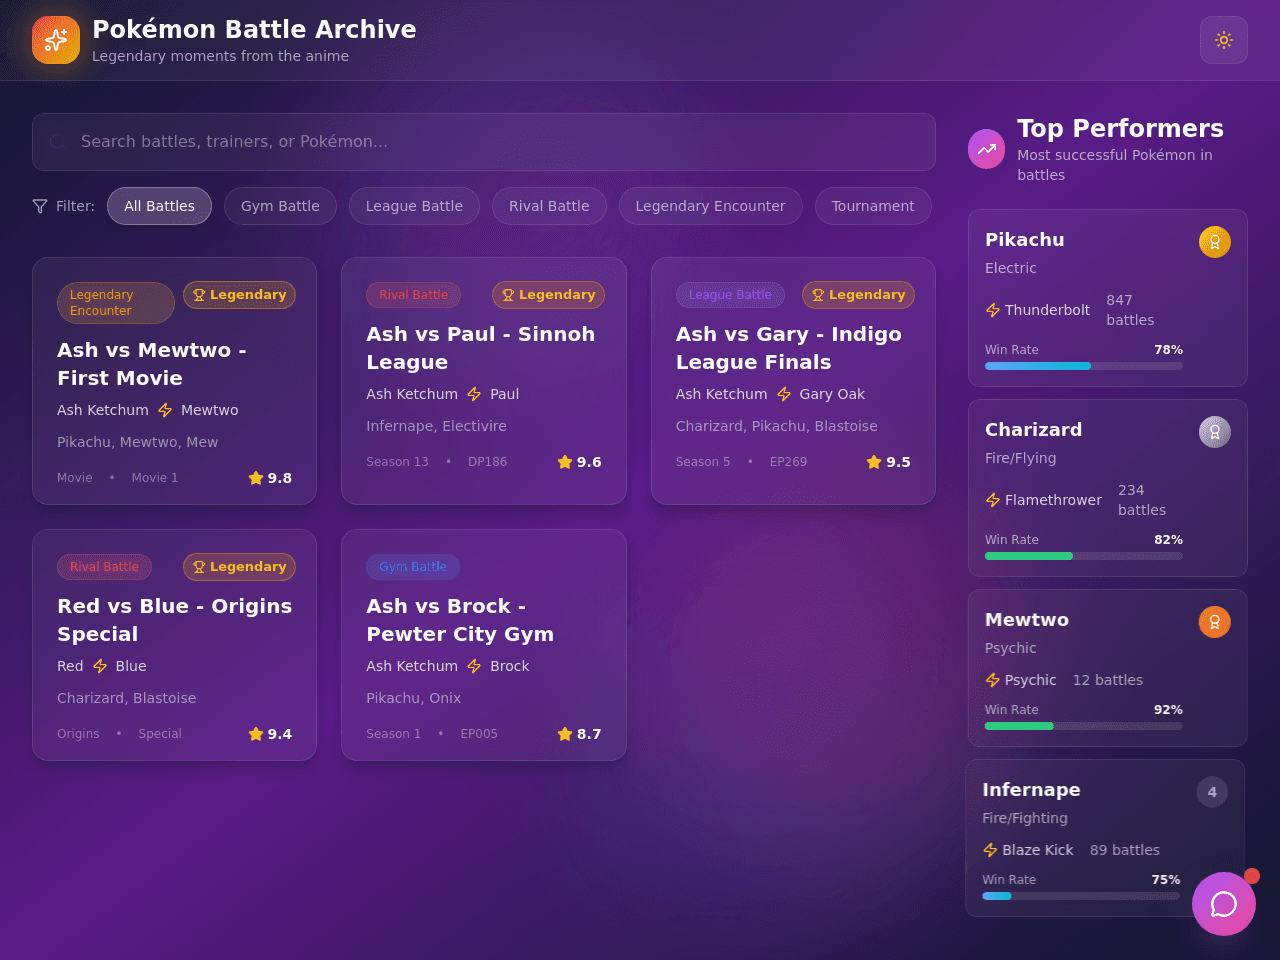
Task: Click the search battles input field
Action: [x=484, y=142]
